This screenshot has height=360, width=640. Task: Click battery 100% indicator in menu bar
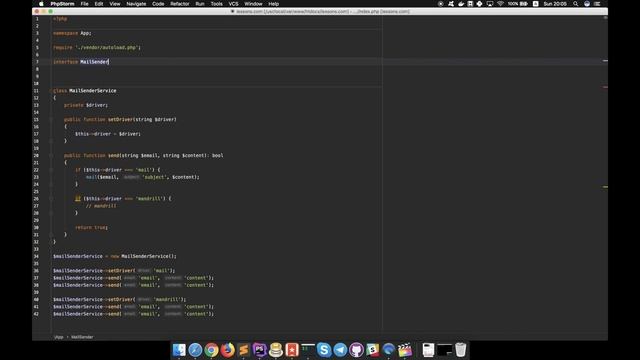518,4
